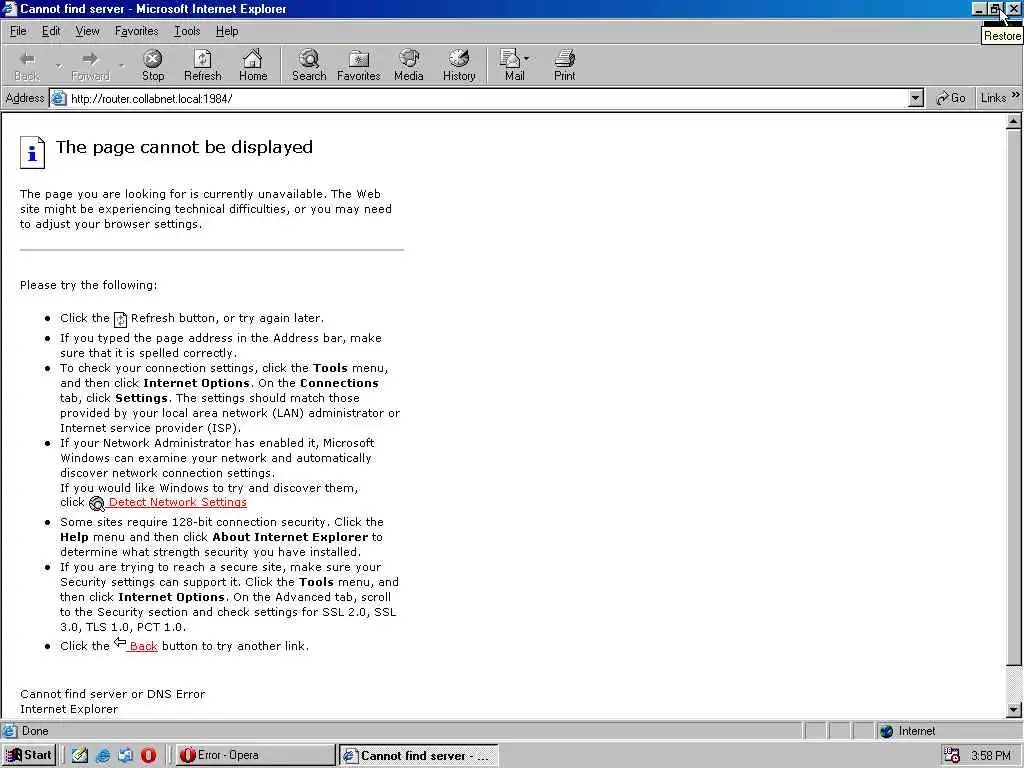Click the Done status bar page icon
The image size is (1024, 768).
coord(9,731)
